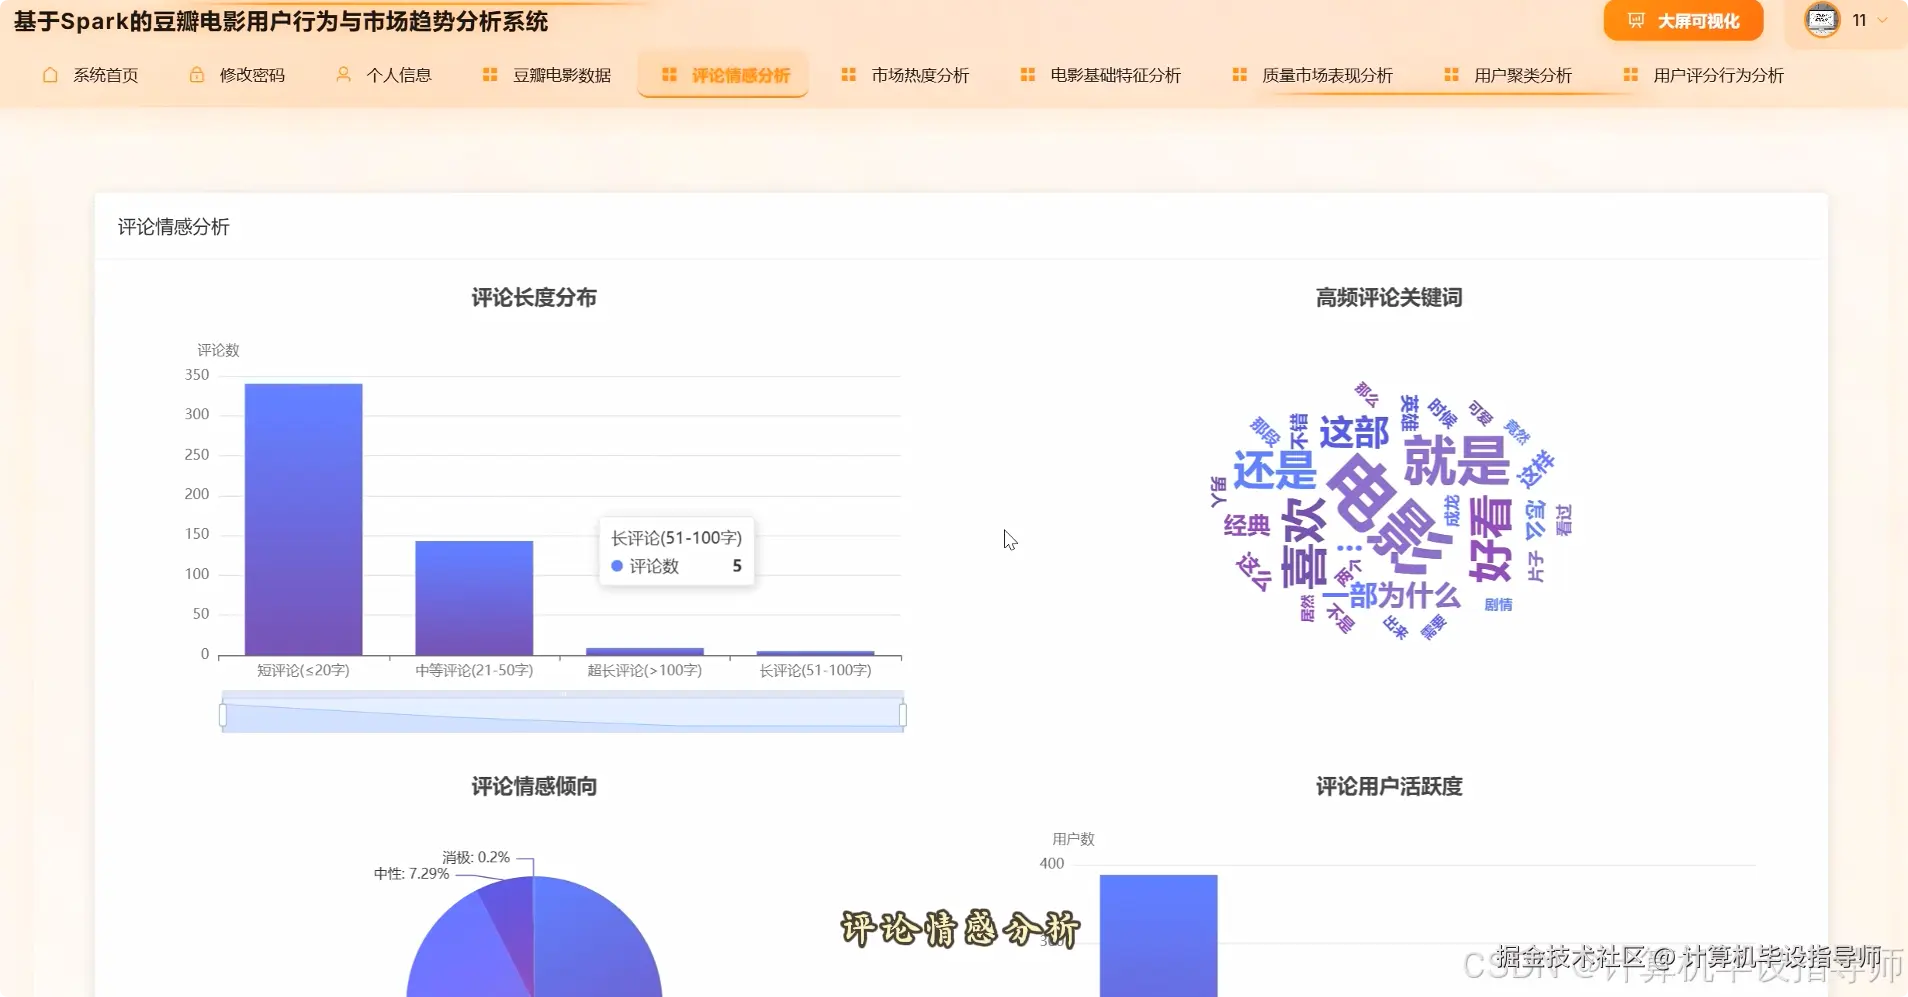Screen dimensions: 1908x997
Task: Click the screen icon in 大屏可视化 button
Action: (x=1636, y=21)
